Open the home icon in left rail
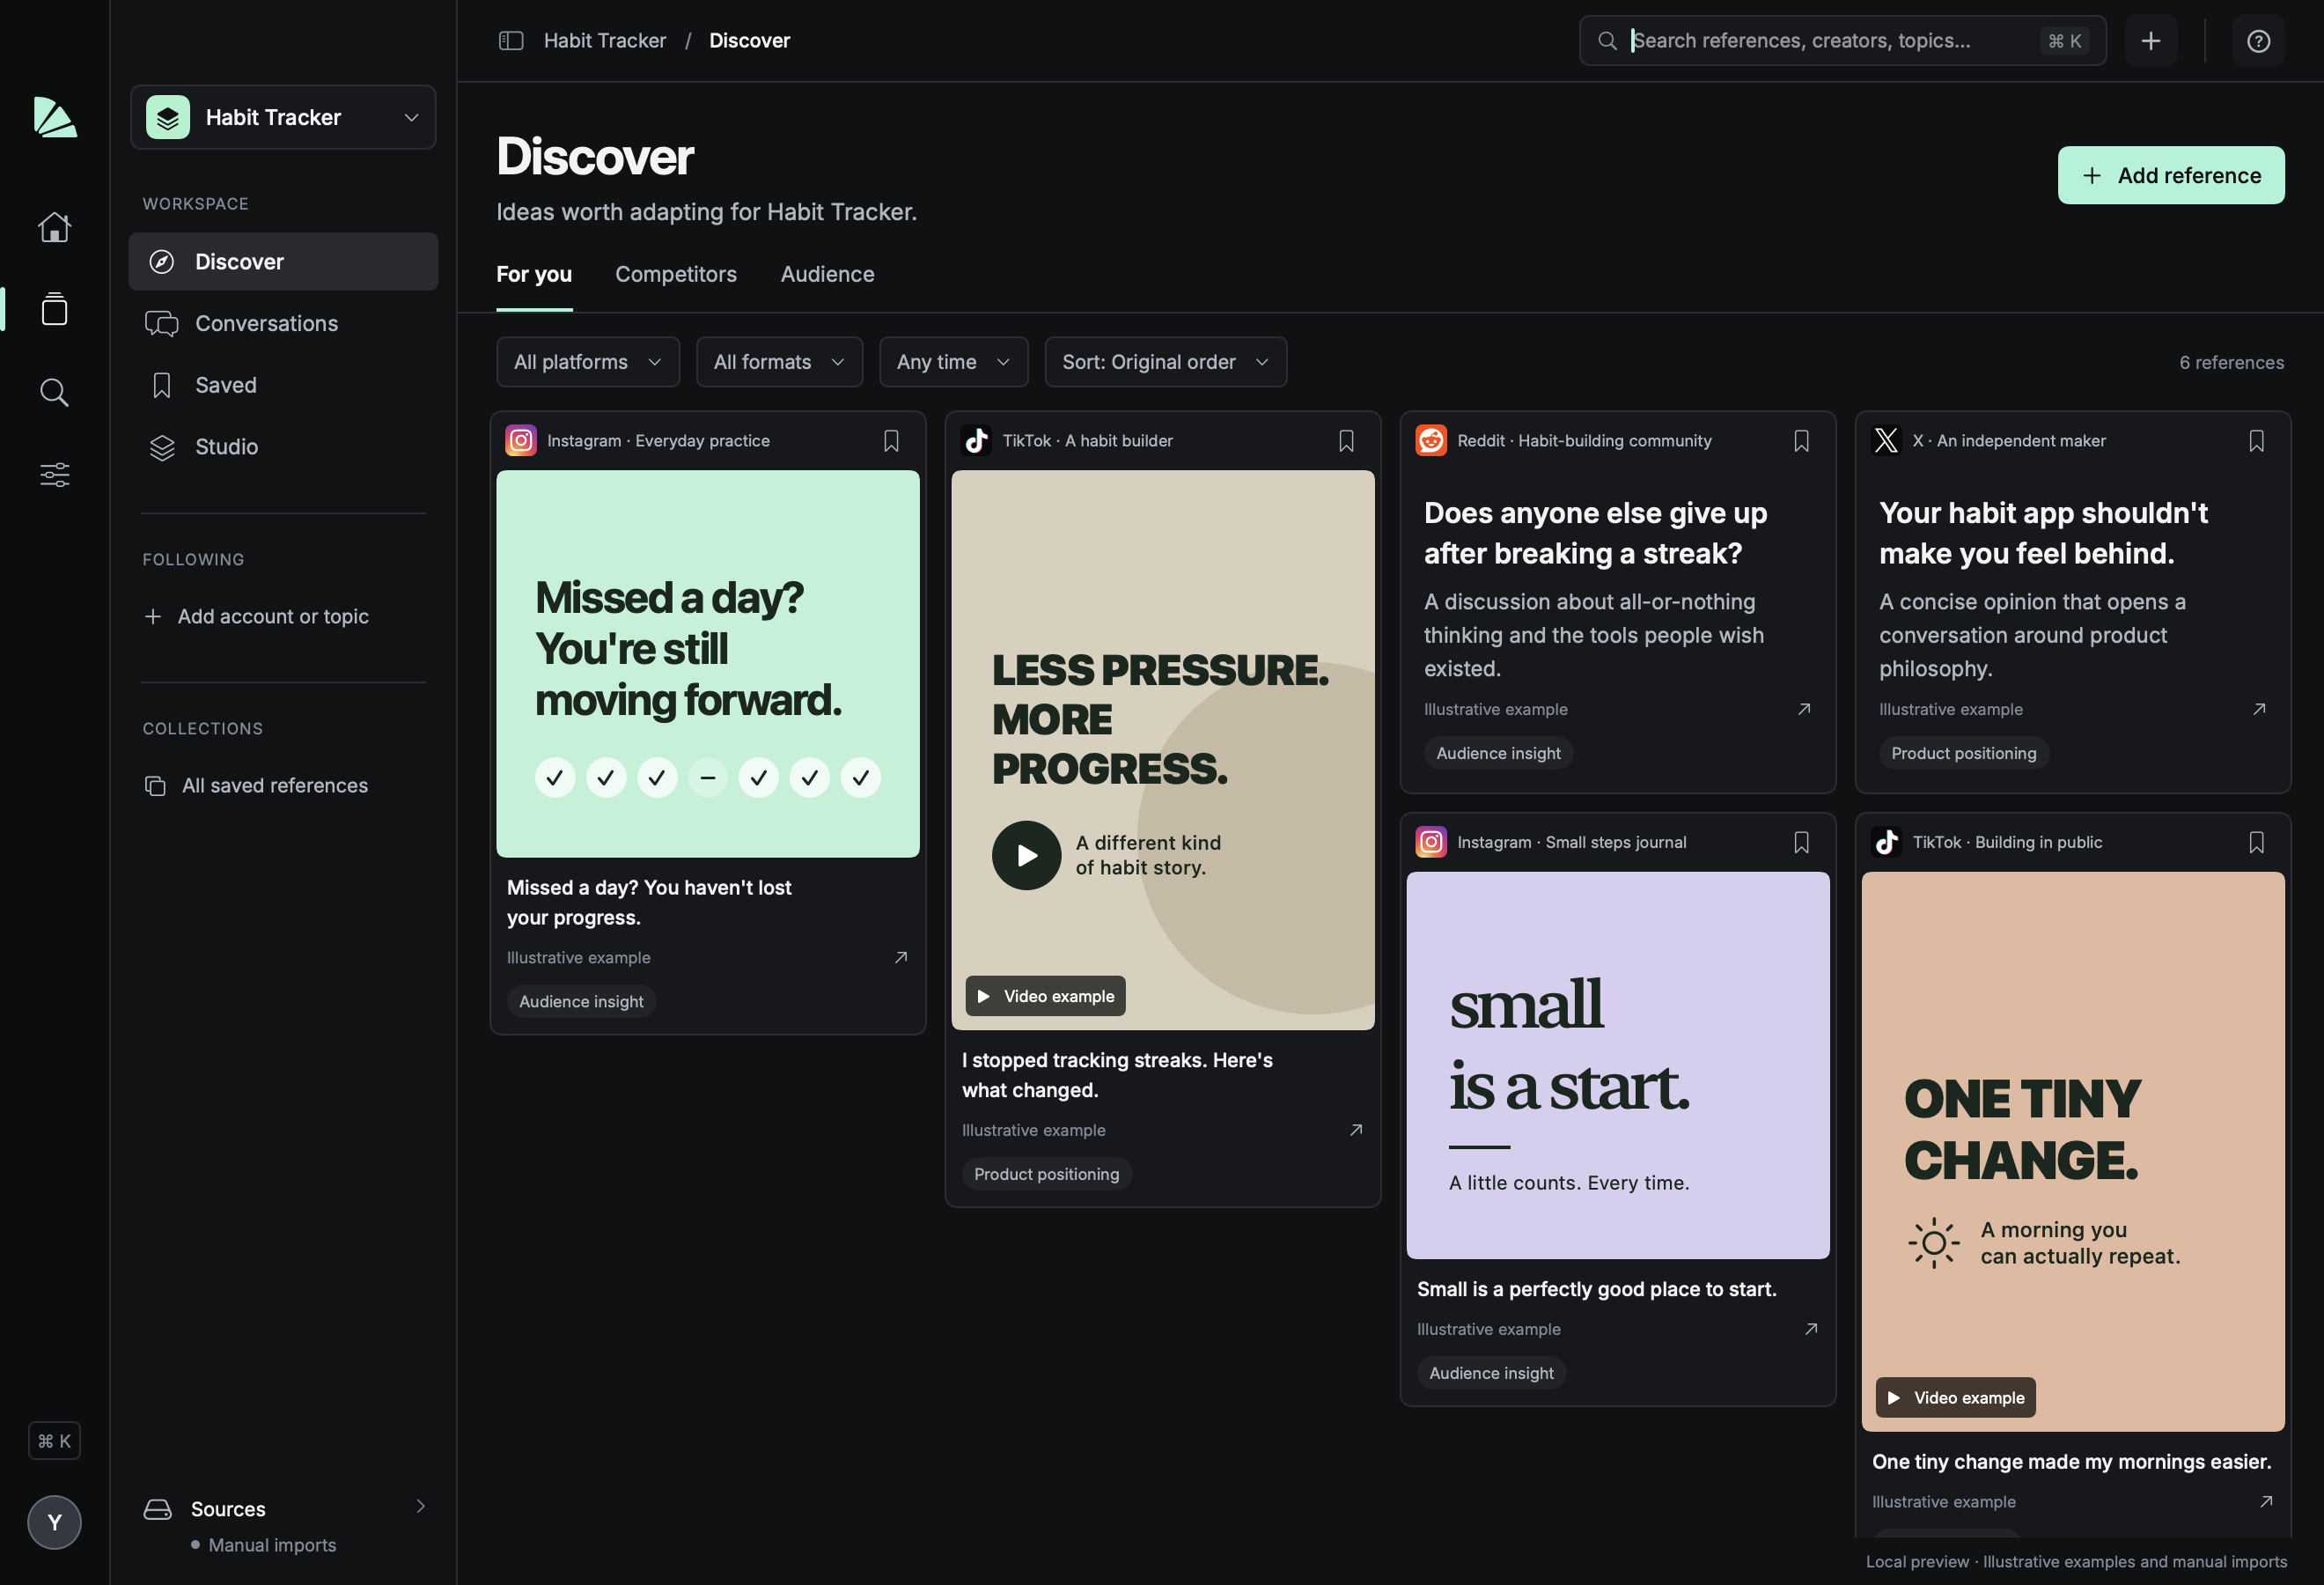 coord(54,227)
